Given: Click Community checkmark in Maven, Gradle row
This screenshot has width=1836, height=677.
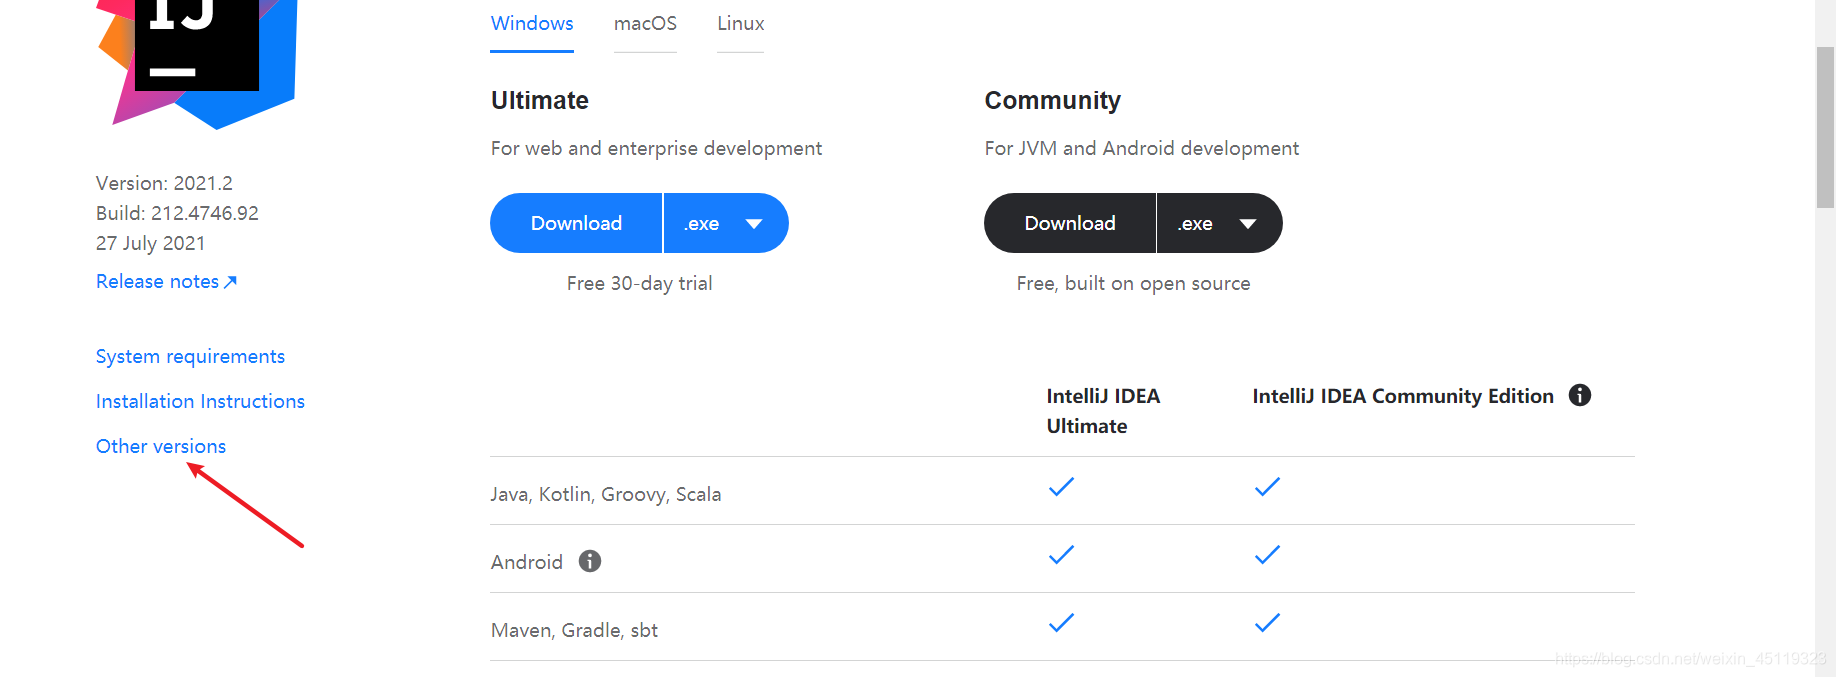Looking at the screenshot, I should [x=1267, y=623].
